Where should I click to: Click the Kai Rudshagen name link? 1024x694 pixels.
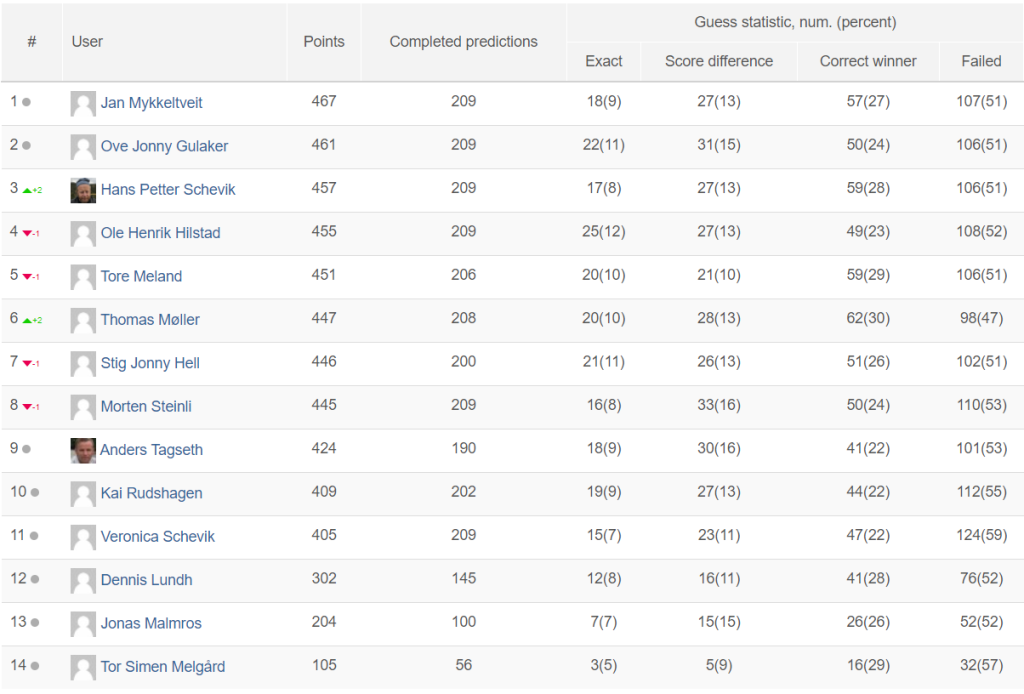click(x=152, y=493)
